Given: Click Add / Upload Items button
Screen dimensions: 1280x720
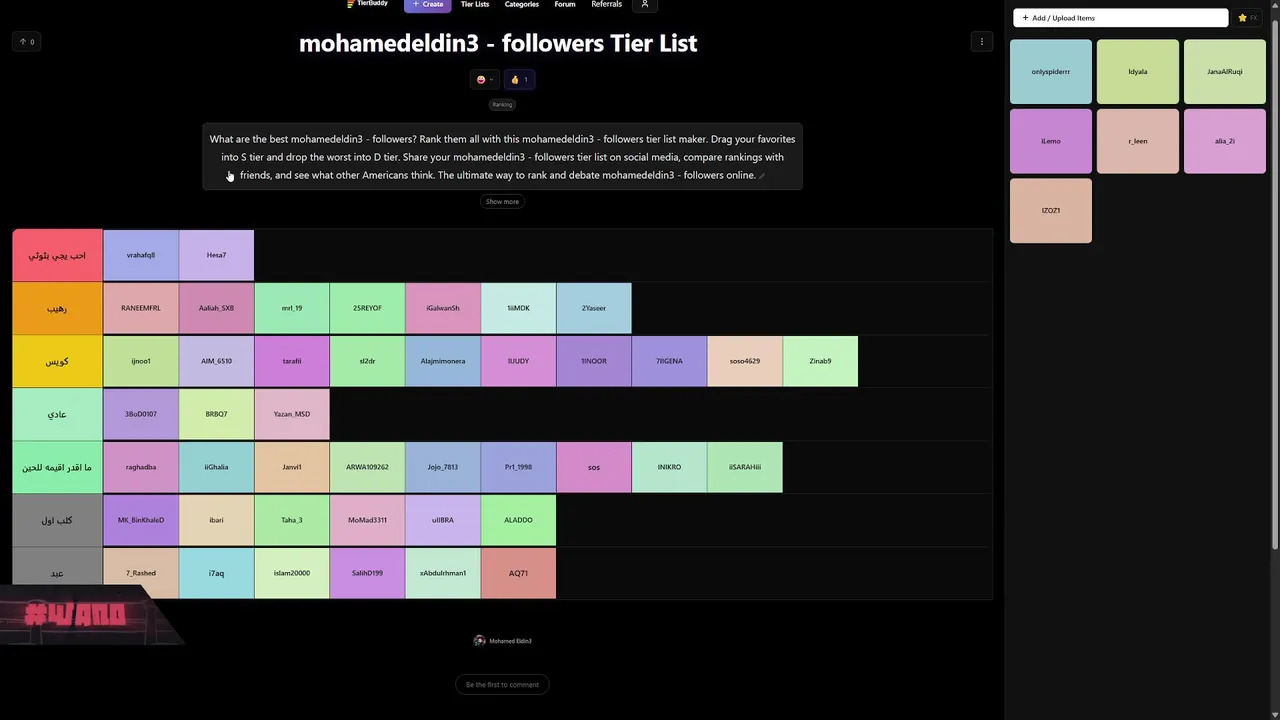Looking at the screenshot, I should (x=1120, y=18).
